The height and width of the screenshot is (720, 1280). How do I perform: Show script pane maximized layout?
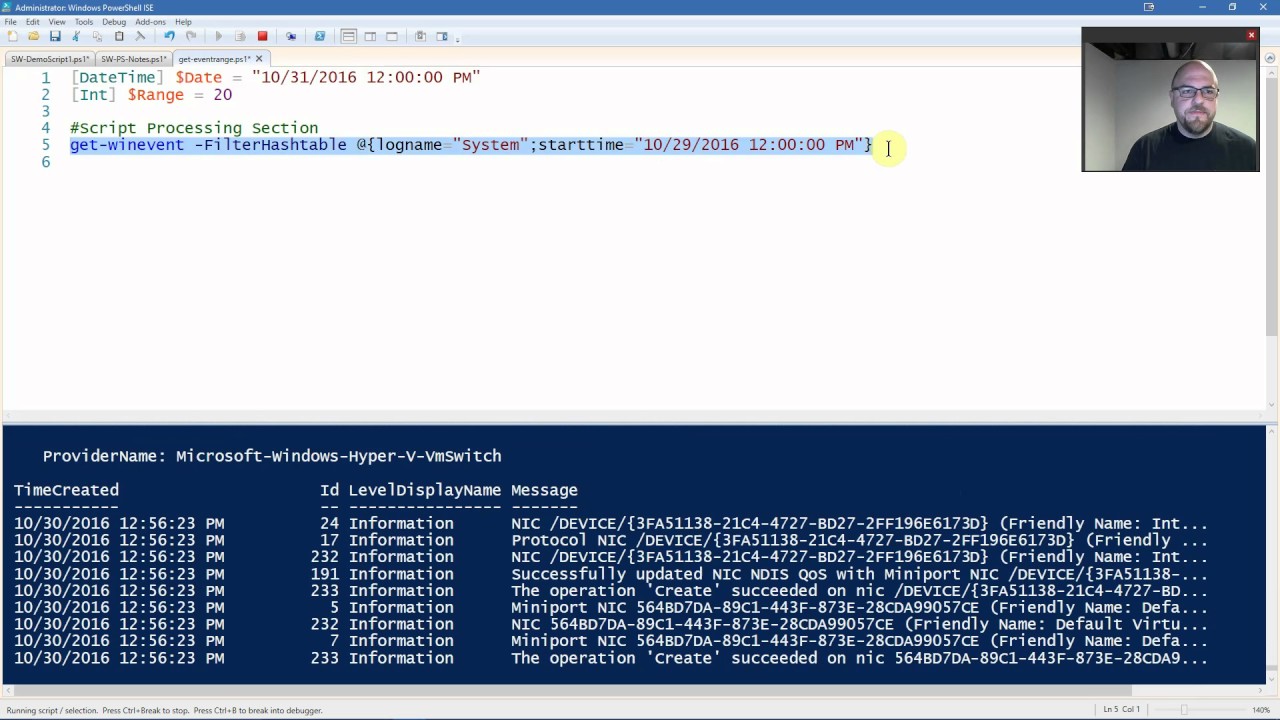pos(391,36)
